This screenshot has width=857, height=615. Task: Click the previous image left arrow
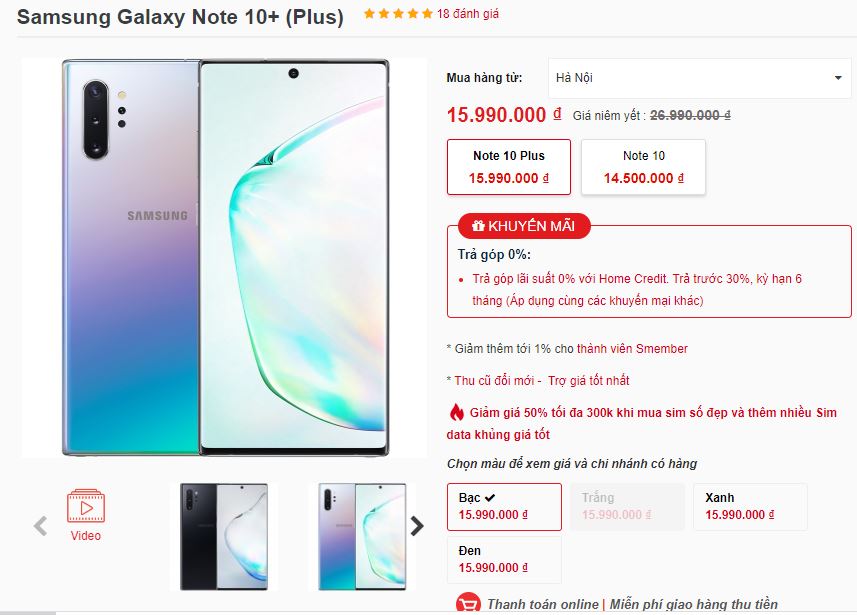40,526
